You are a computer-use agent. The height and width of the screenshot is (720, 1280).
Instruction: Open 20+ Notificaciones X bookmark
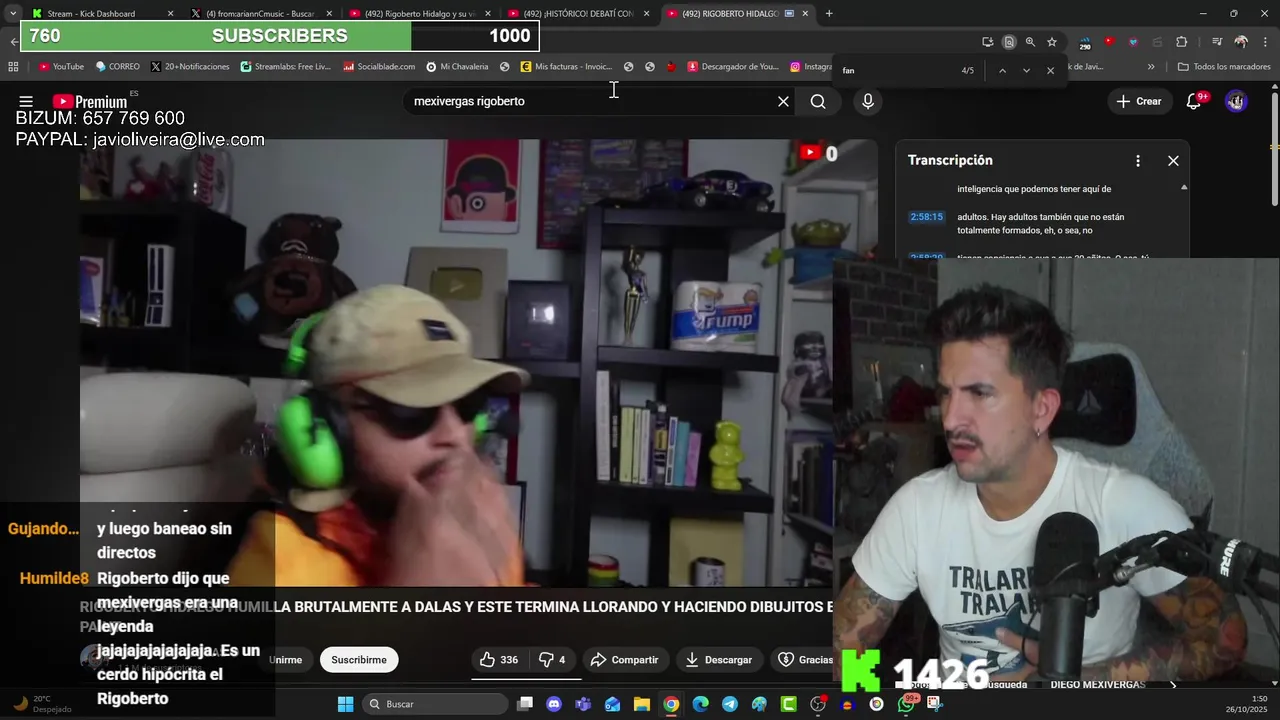190,67
